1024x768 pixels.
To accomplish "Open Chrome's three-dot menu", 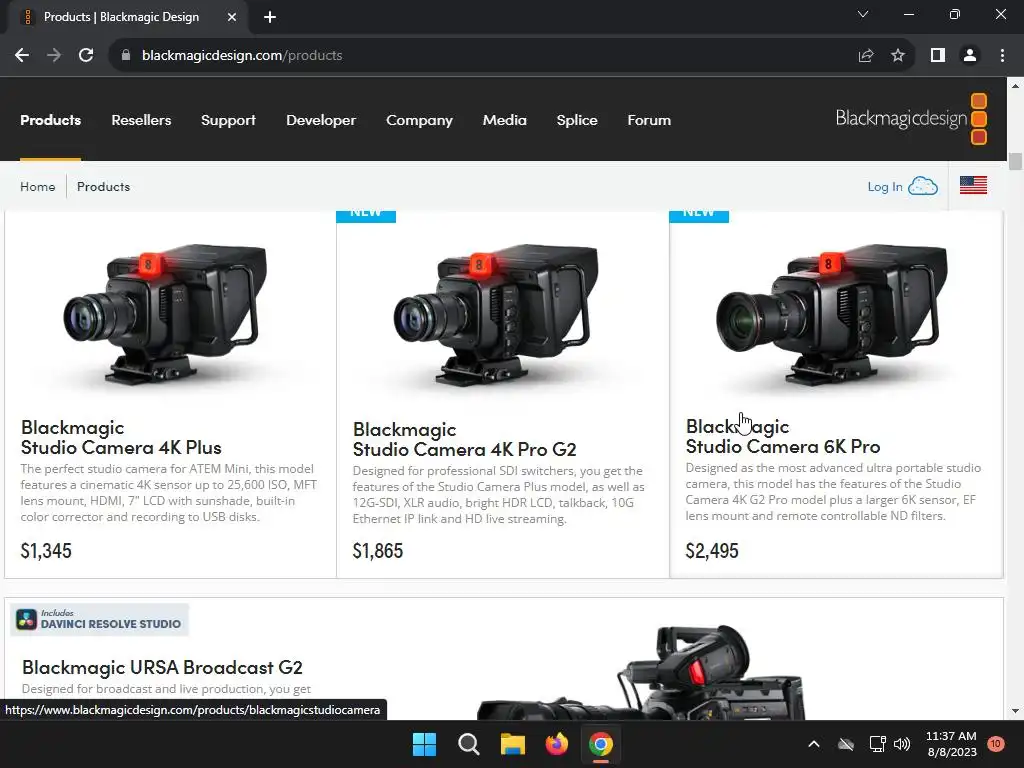I will (1002, 56).
